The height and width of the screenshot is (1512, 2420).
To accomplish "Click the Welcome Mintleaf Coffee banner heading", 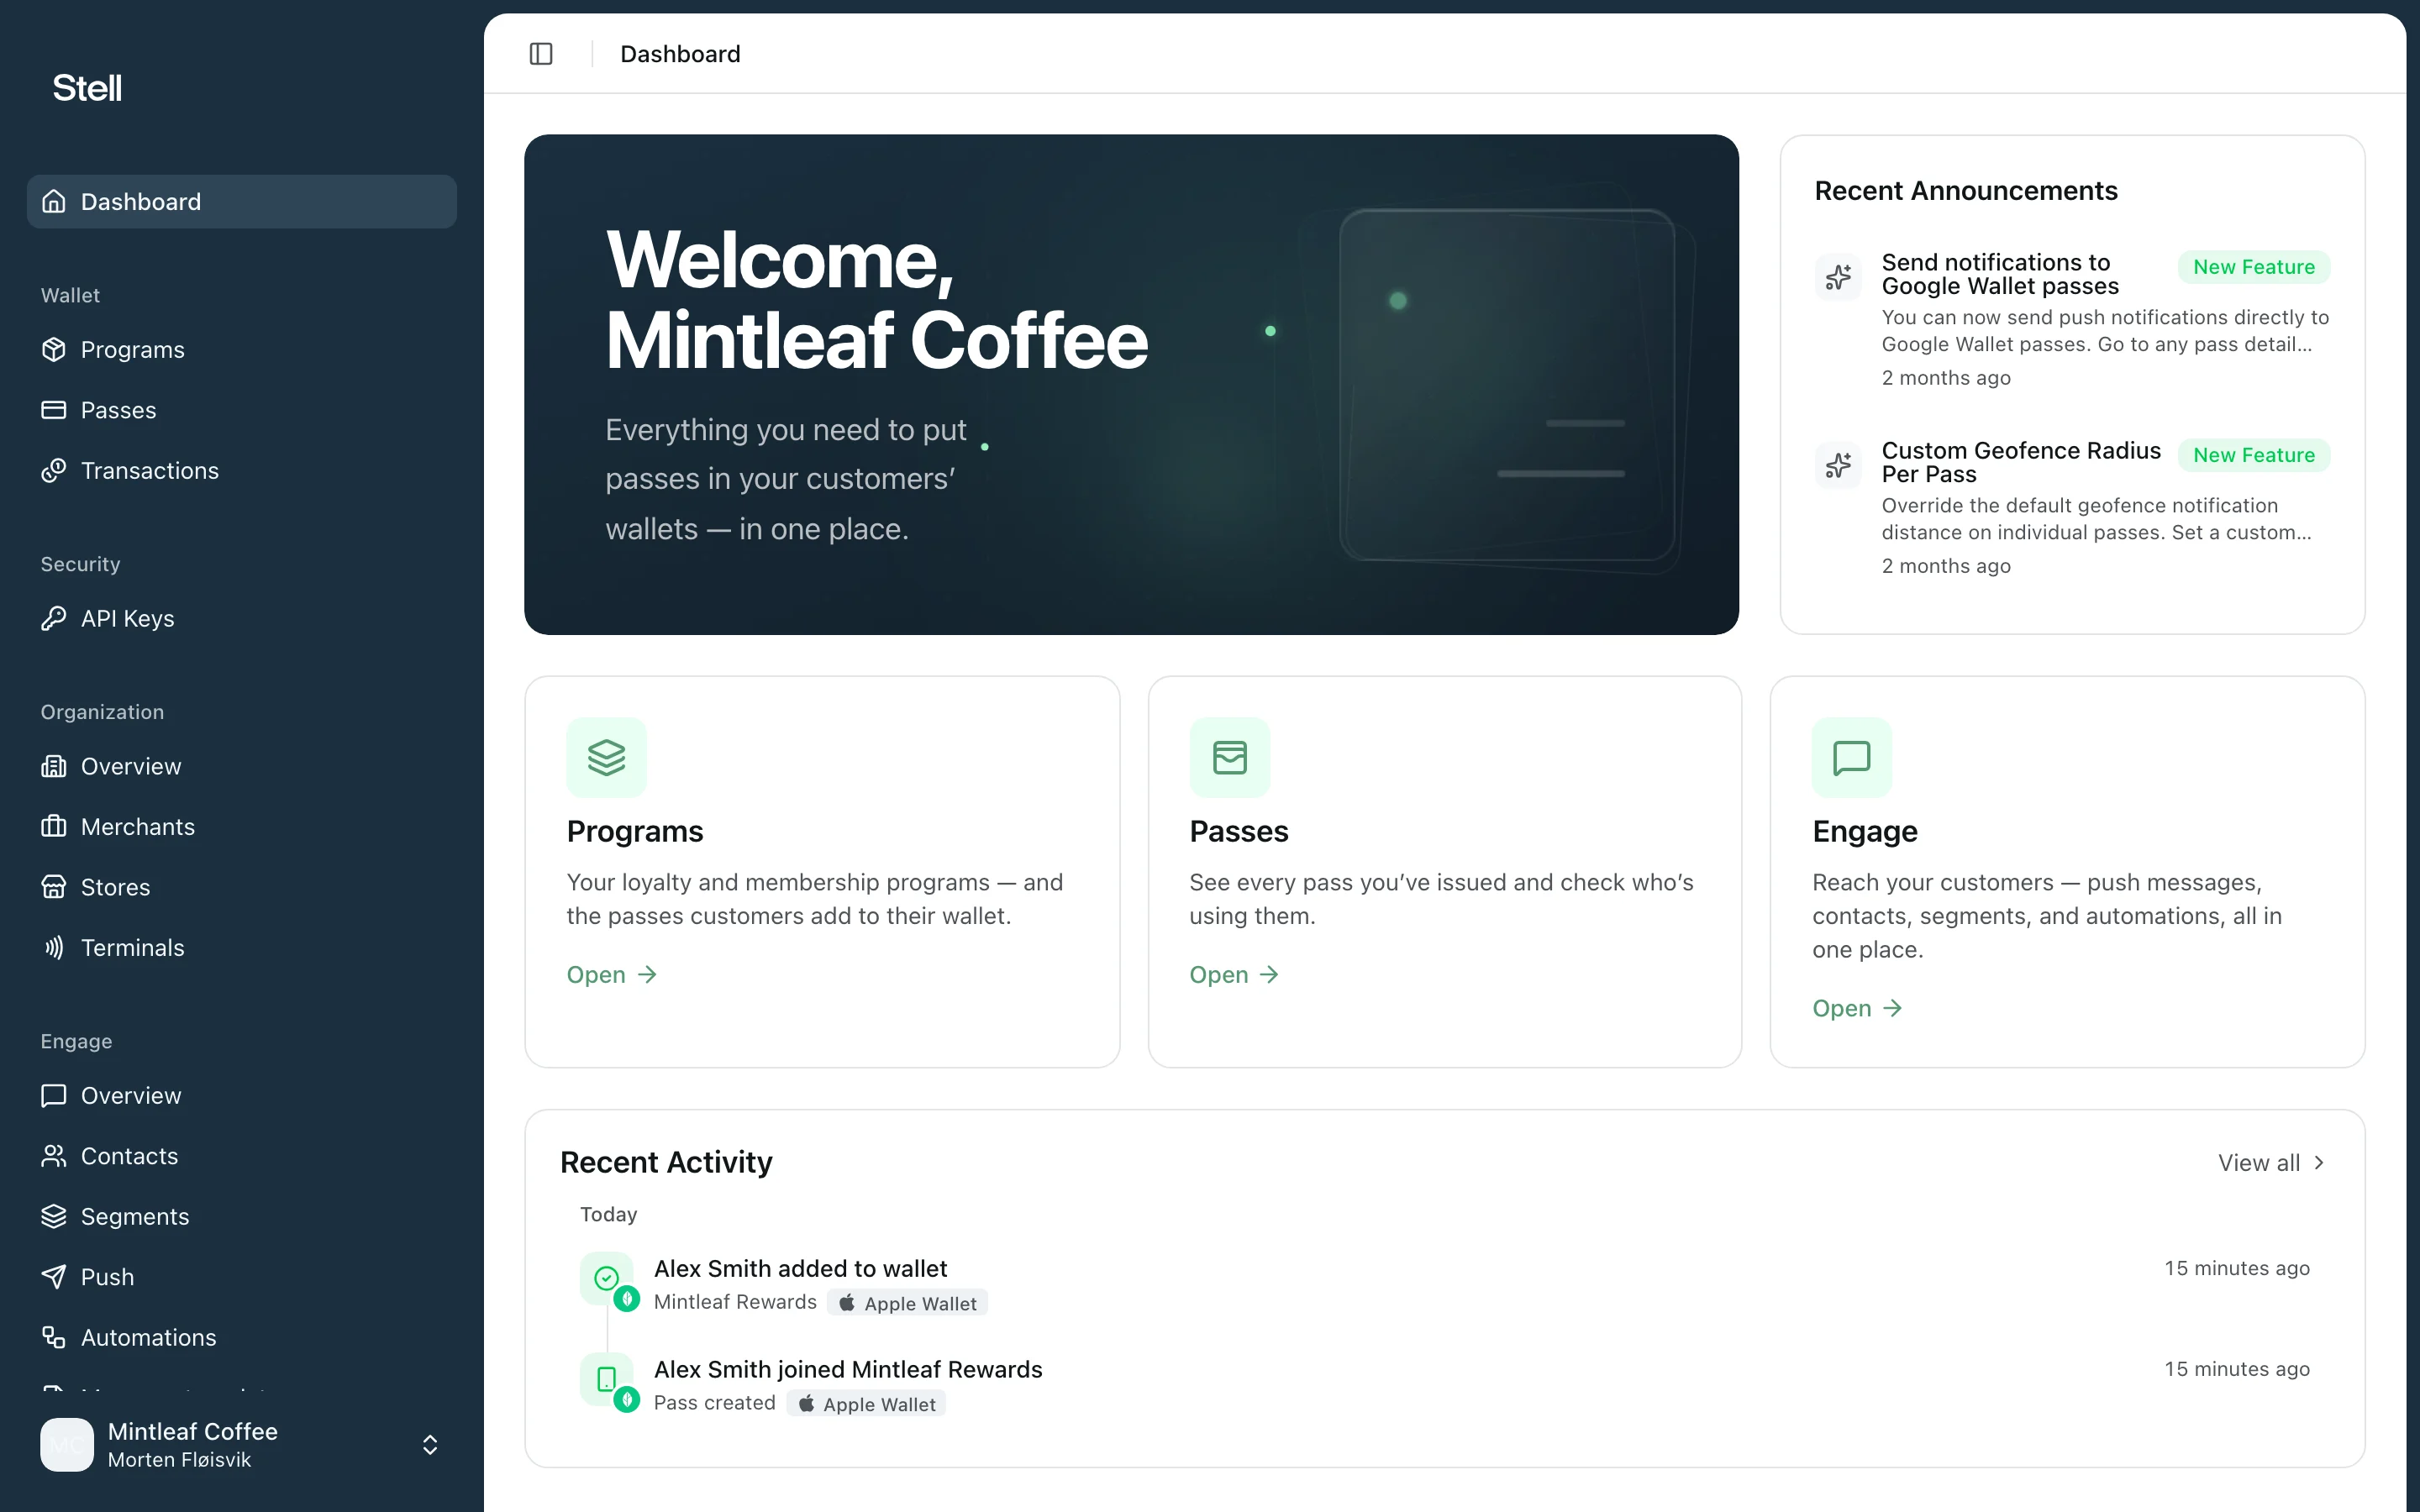I will pyautogui.click(x=876, y=299).
